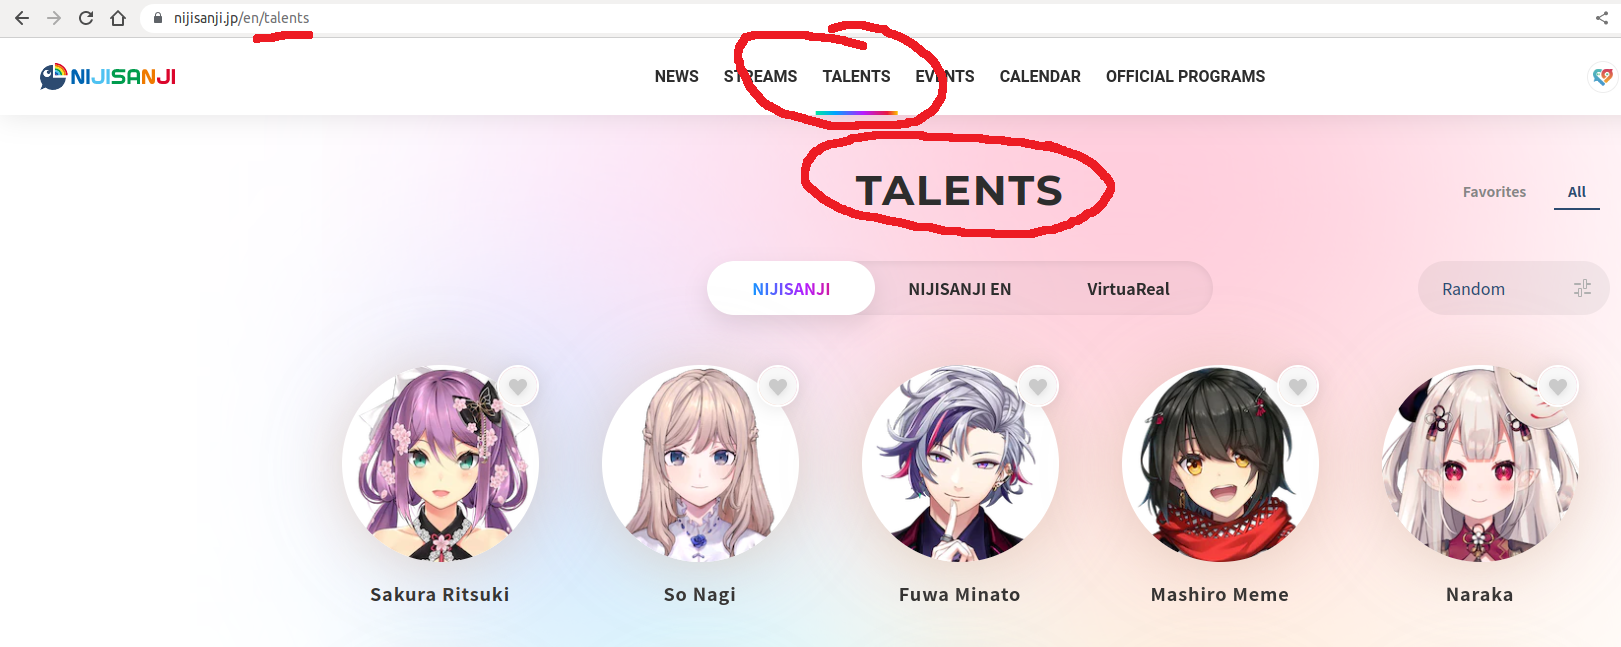1621x647 pixels.
Task: Go to the NEWS page
Action: (x=677, y=76)
